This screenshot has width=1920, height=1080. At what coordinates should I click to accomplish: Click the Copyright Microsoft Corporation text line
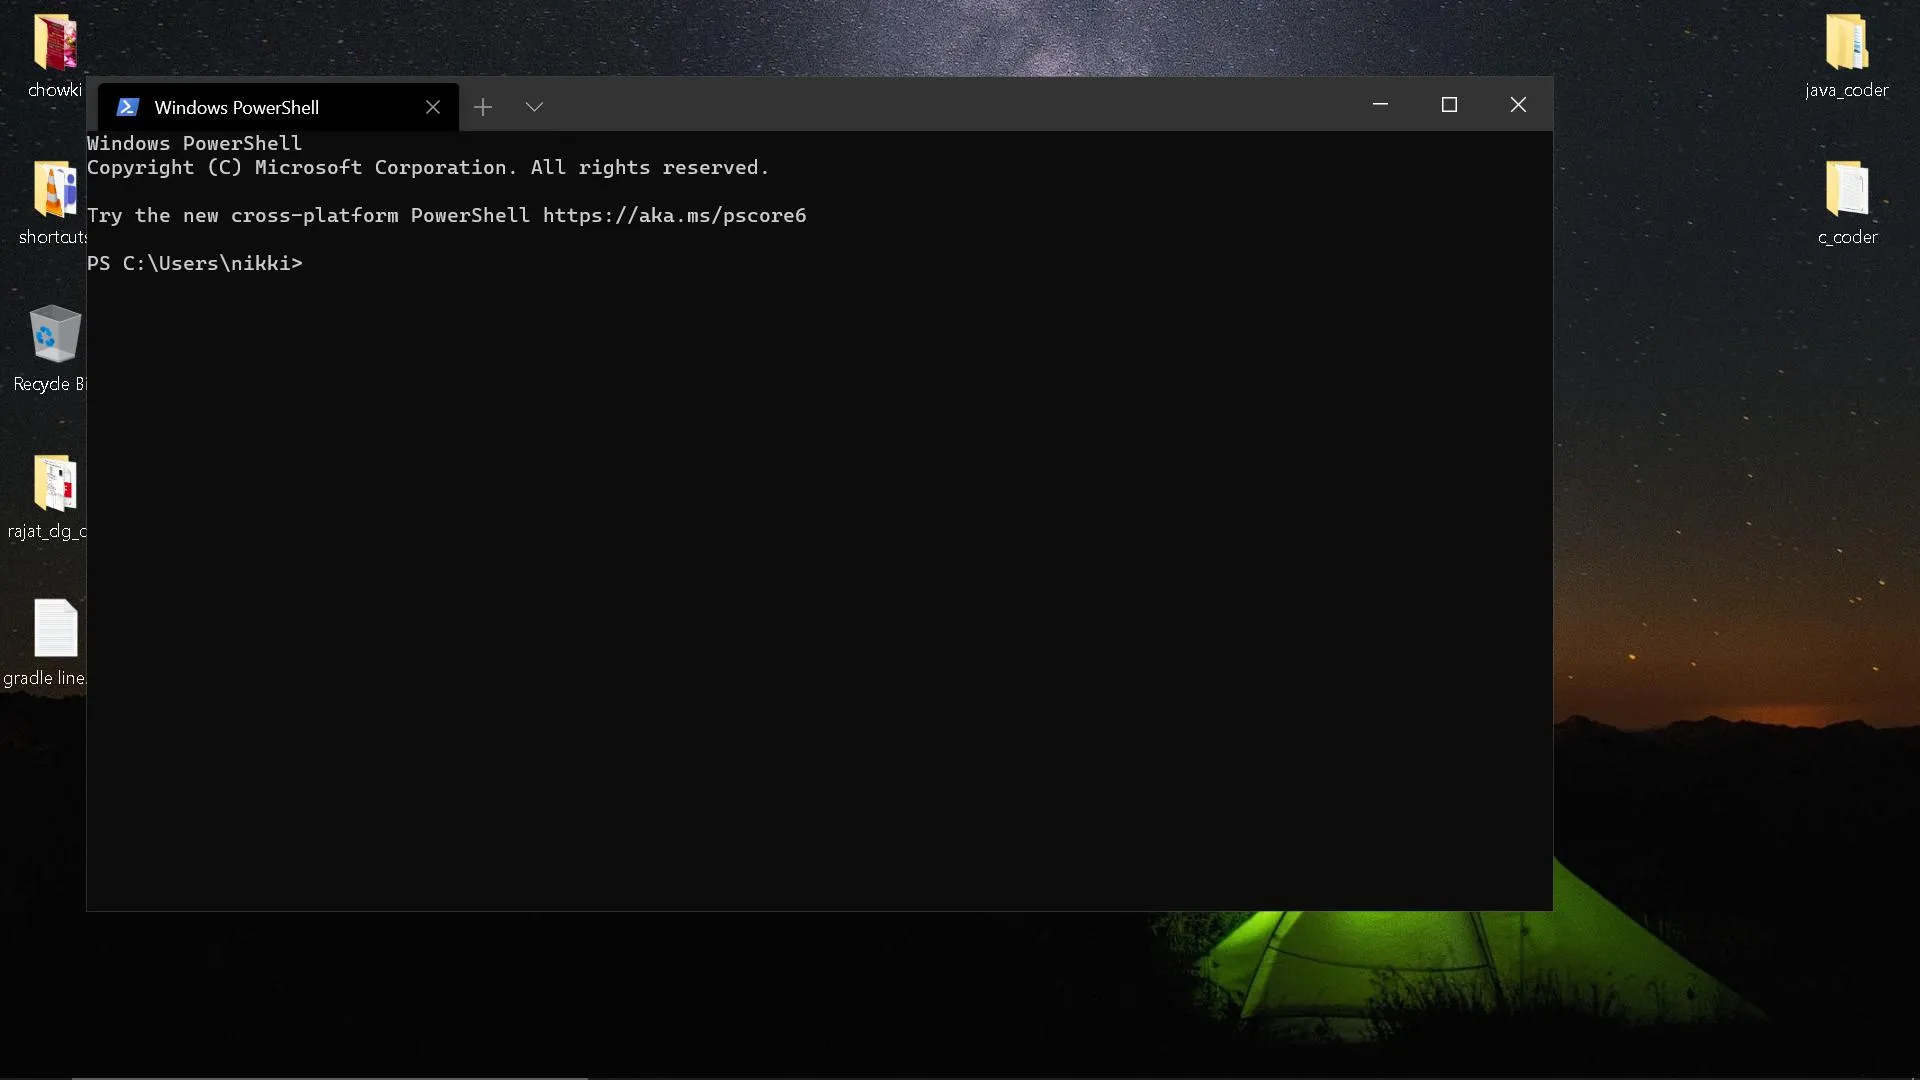tap(428, 168)
